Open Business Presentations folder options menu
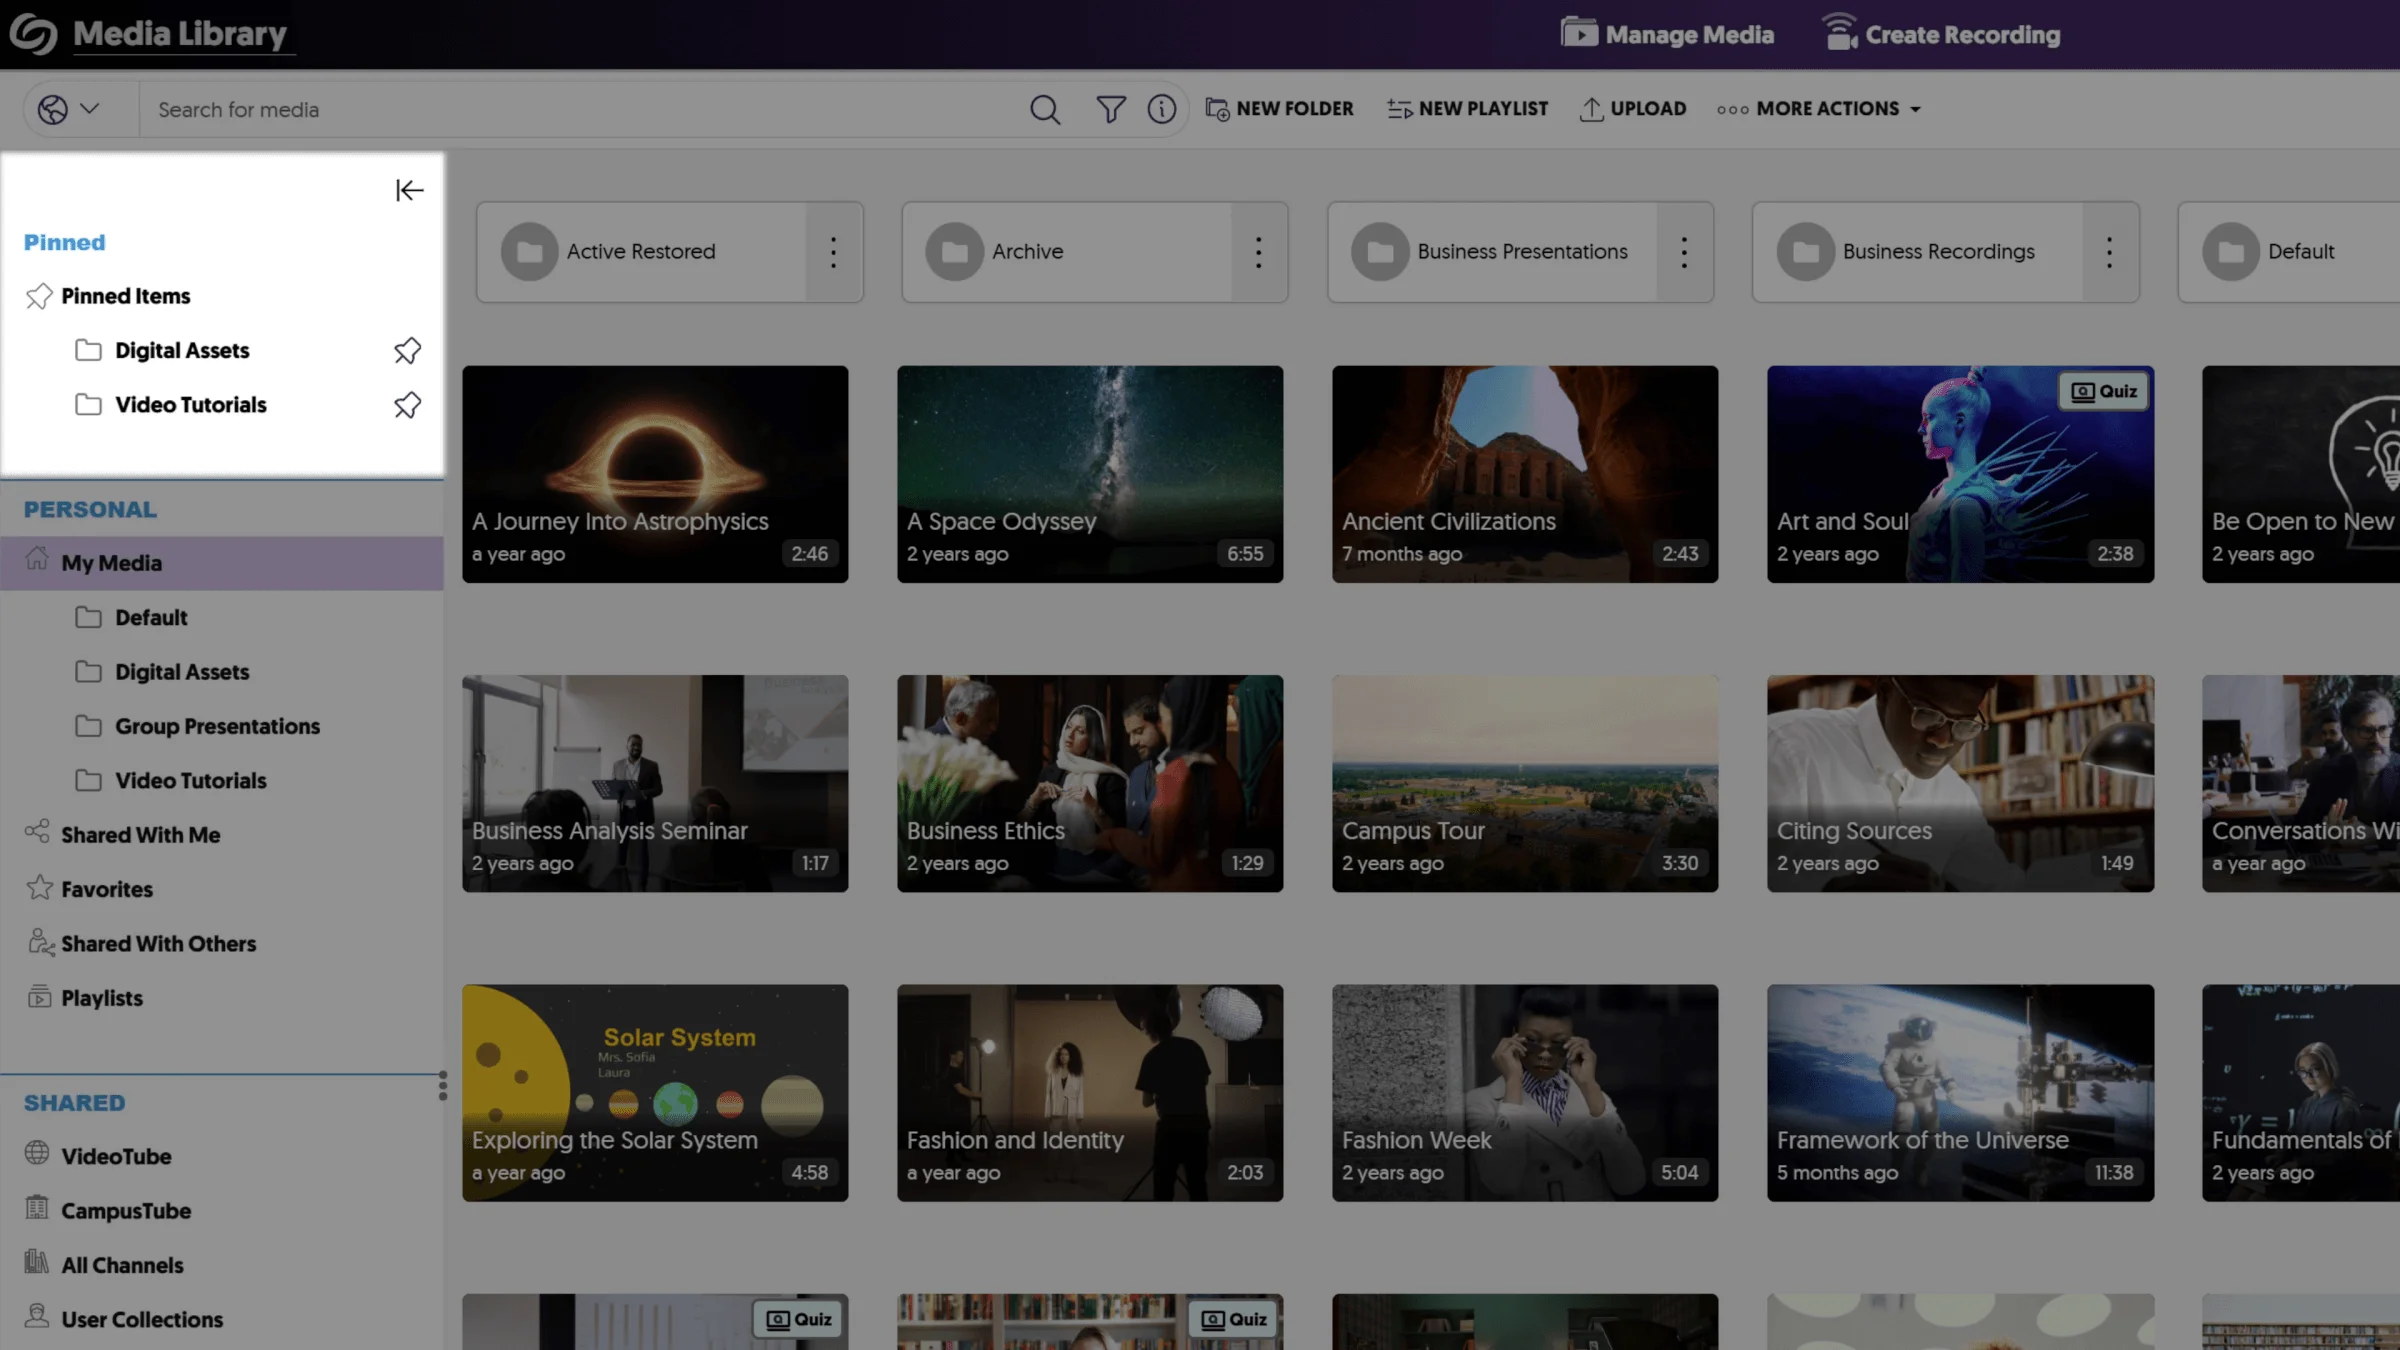The image size is (2400, 1350). (1684, 252)
